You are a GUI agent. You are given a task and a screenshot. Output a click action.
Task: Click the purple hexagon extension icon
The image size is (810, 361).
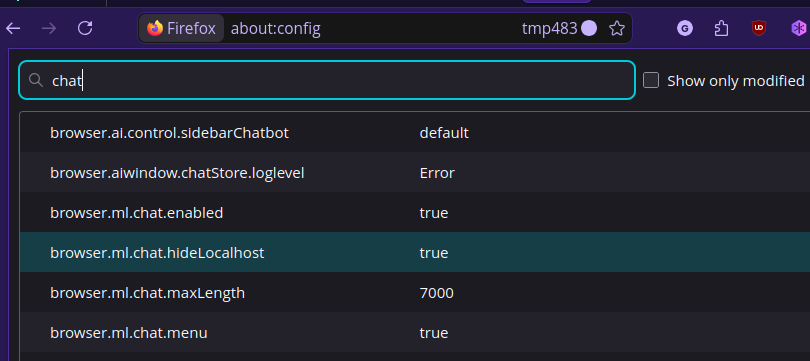(x=799, y=28)
